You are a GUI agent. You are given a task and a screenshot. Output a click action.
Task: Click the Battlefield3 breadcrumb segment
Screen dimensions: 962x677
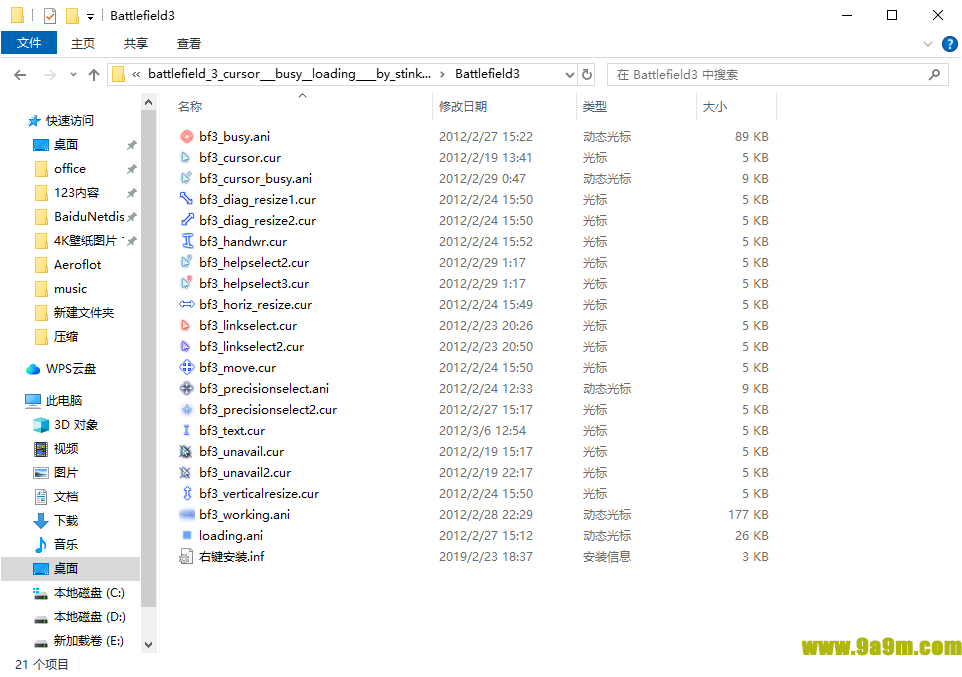pyautogui.click(x=487, y=74)
